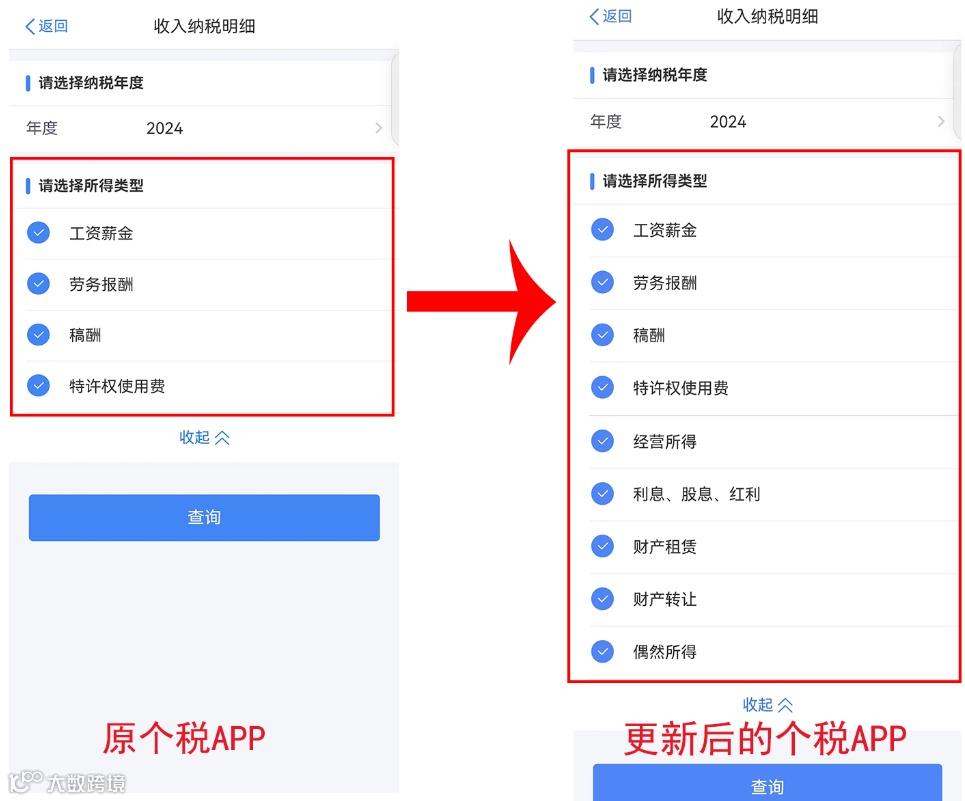Click the 查询 button in right screen
This screenshot has height=801, width=965.
(x=767, y=783)
